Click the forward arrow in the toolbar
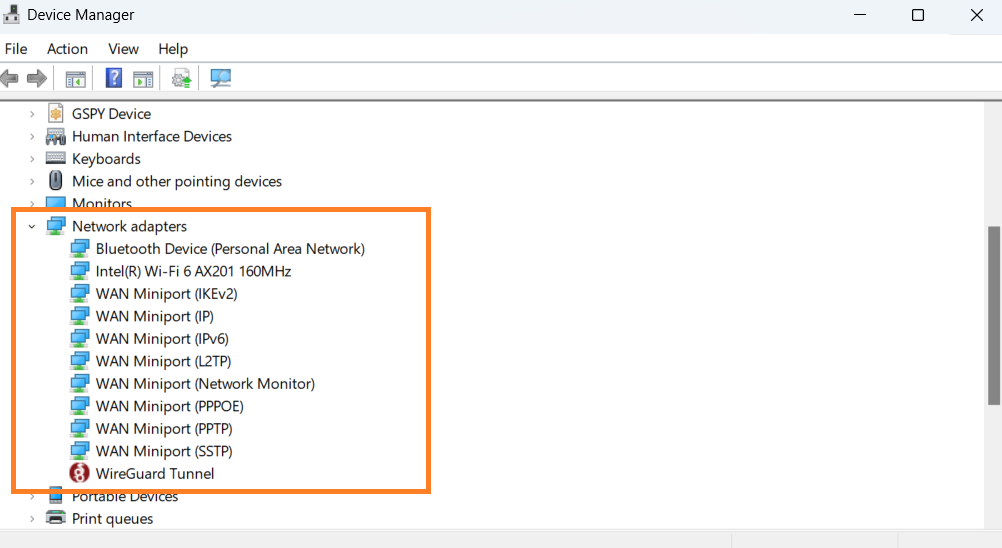1002x548 pixels. [37, 78]
